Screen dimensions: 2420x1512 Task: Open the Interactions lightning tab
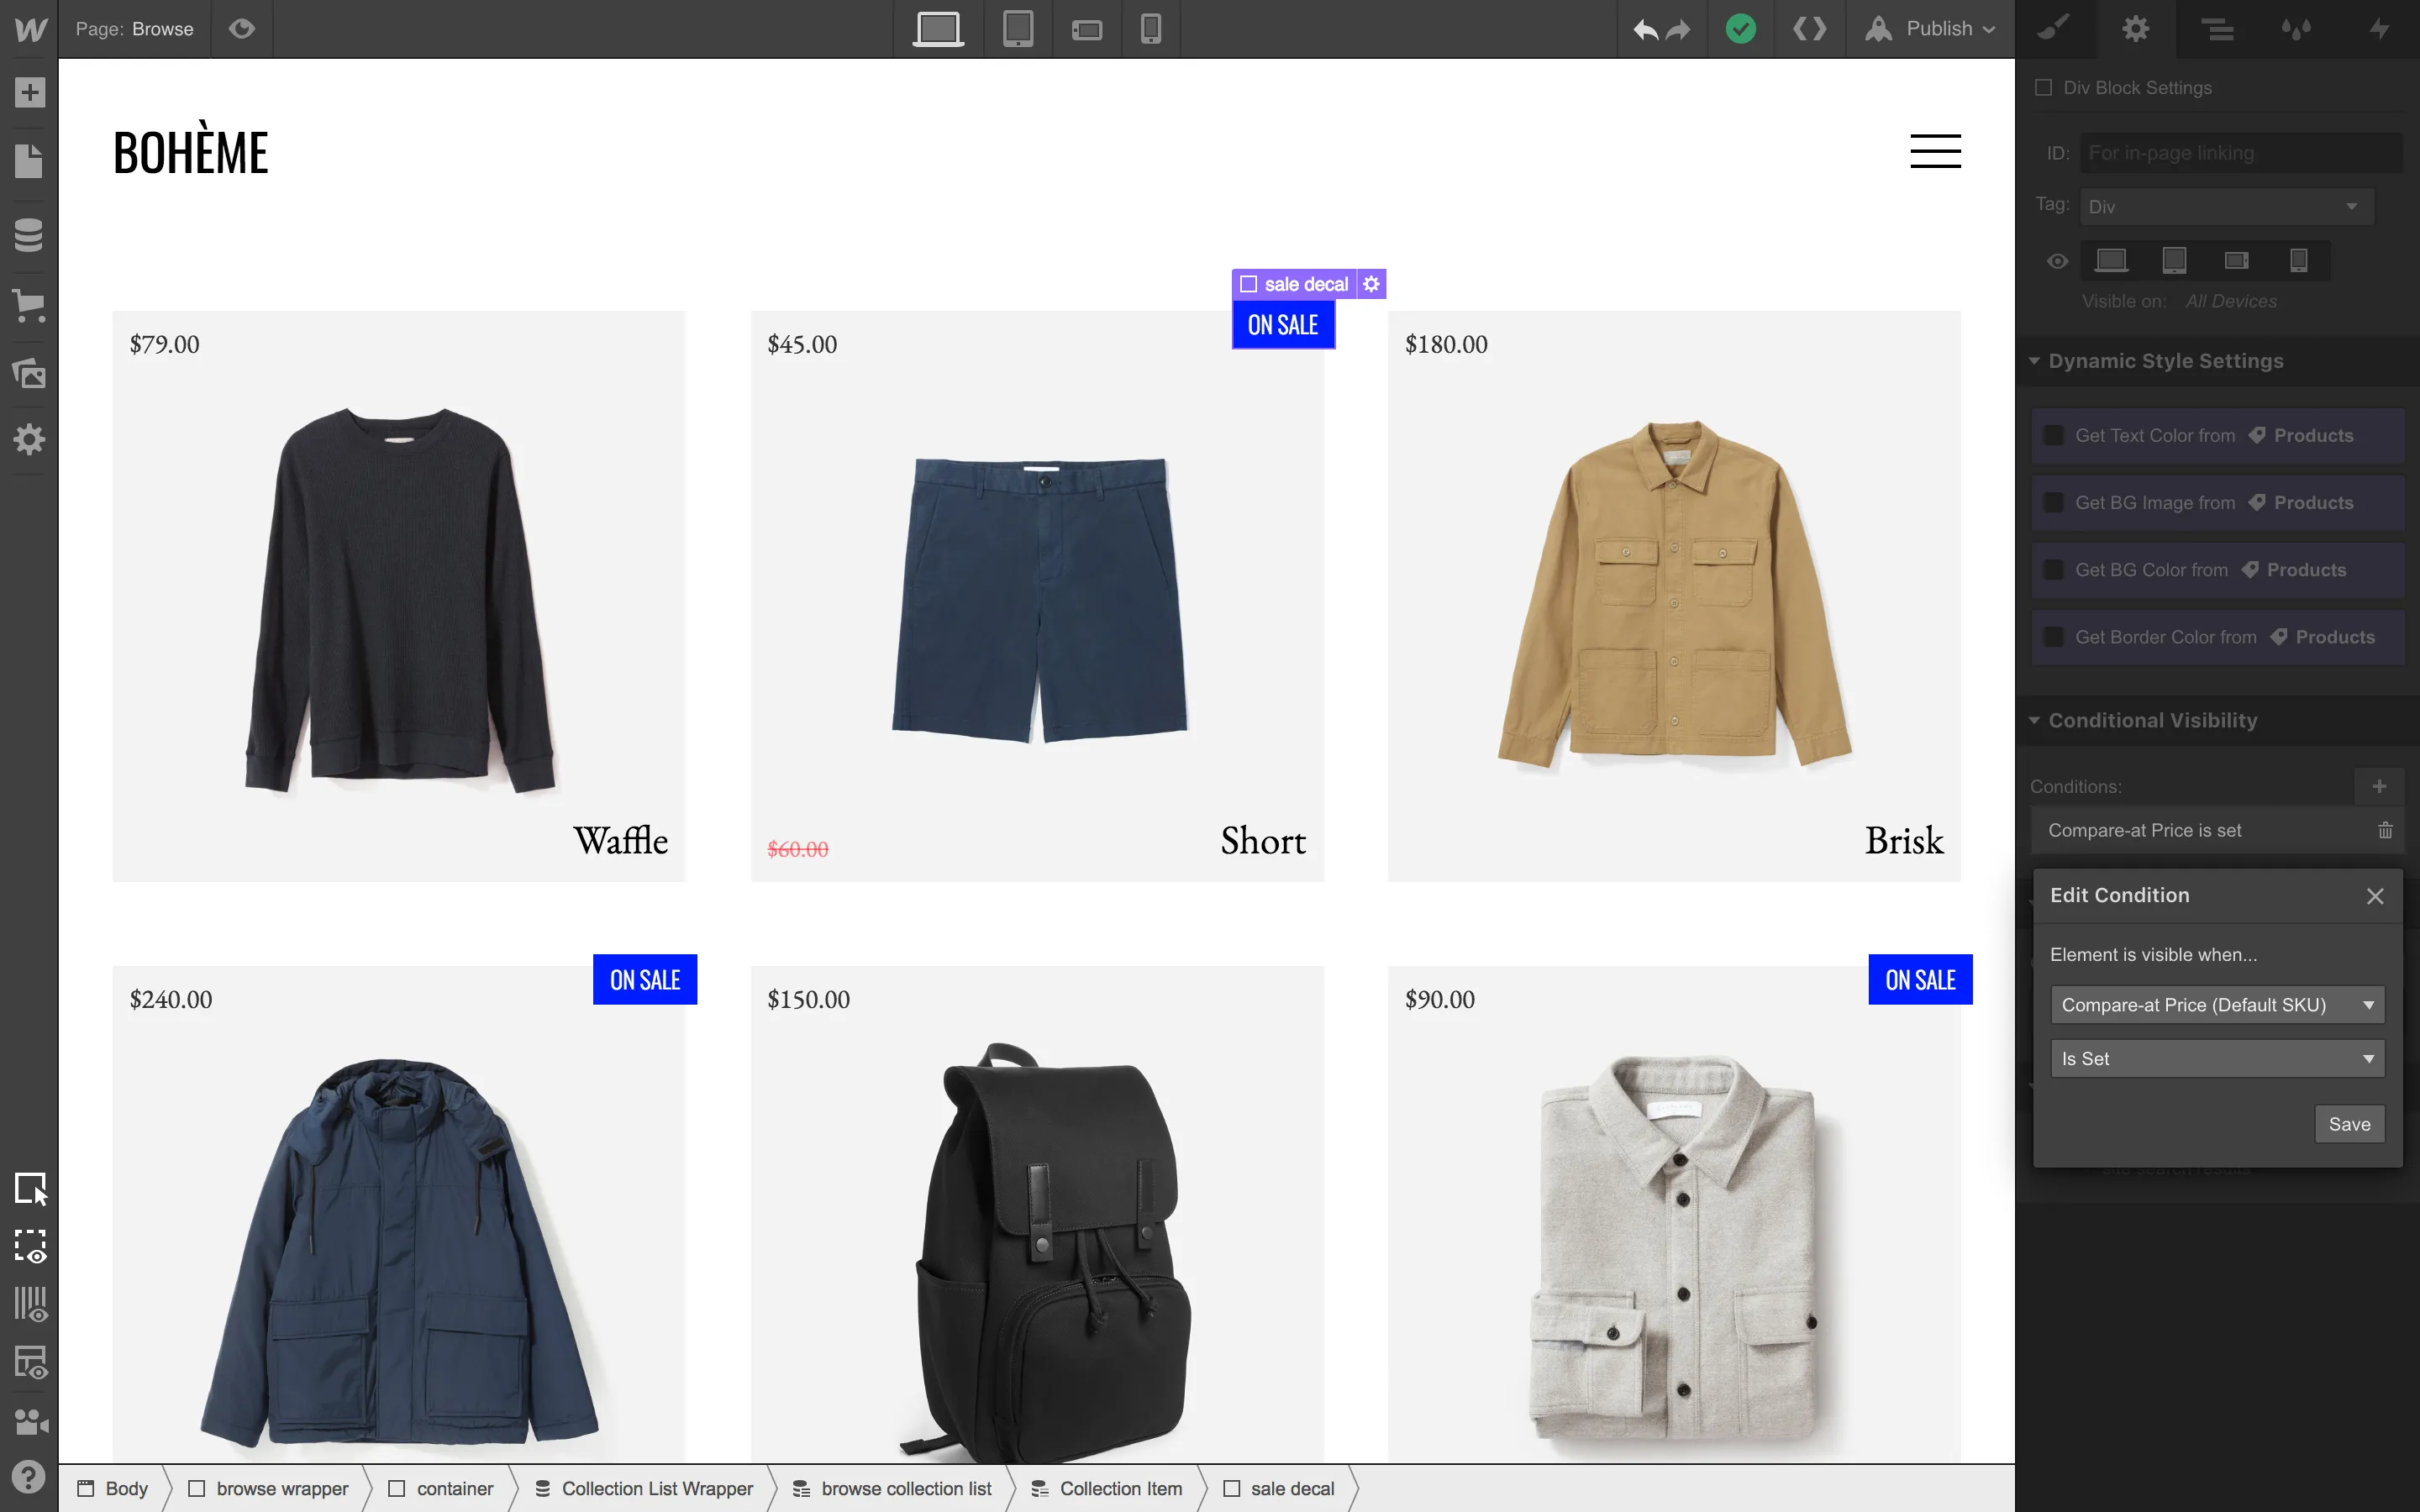[2379, 29]
